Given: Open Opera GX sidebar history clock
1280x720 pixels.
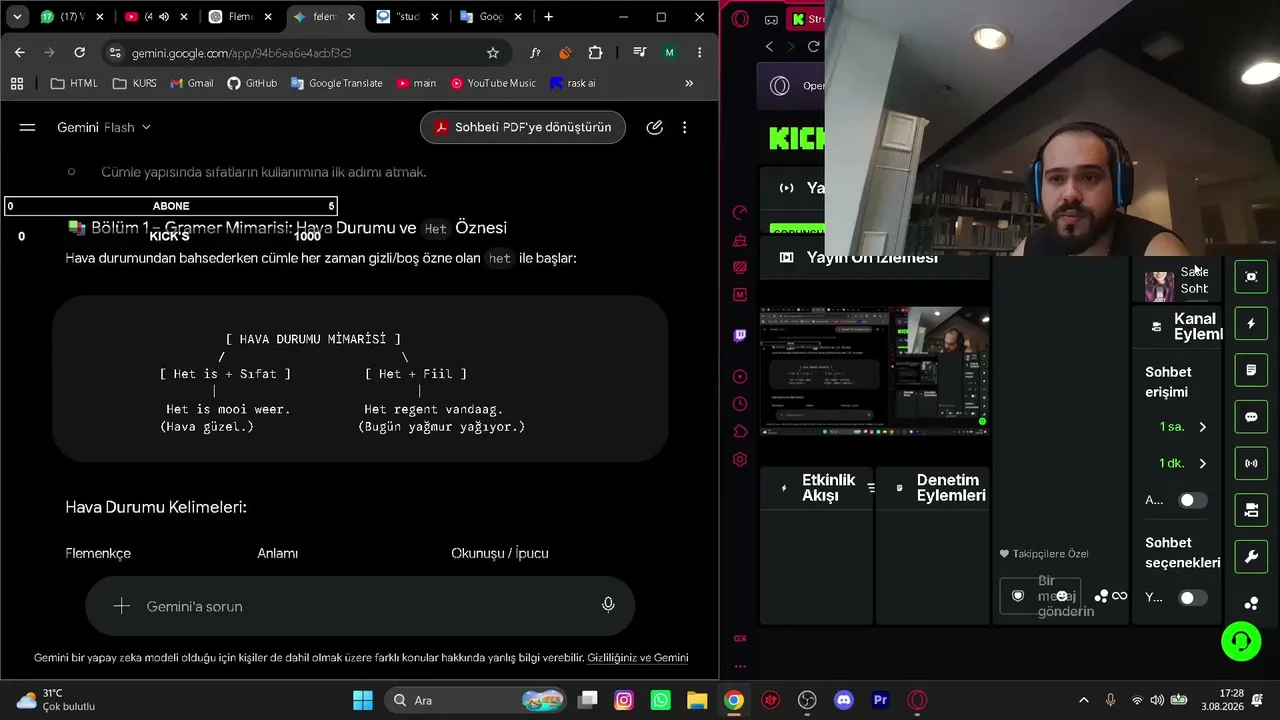Looking at the screenshot, I should tap(740, 404).
